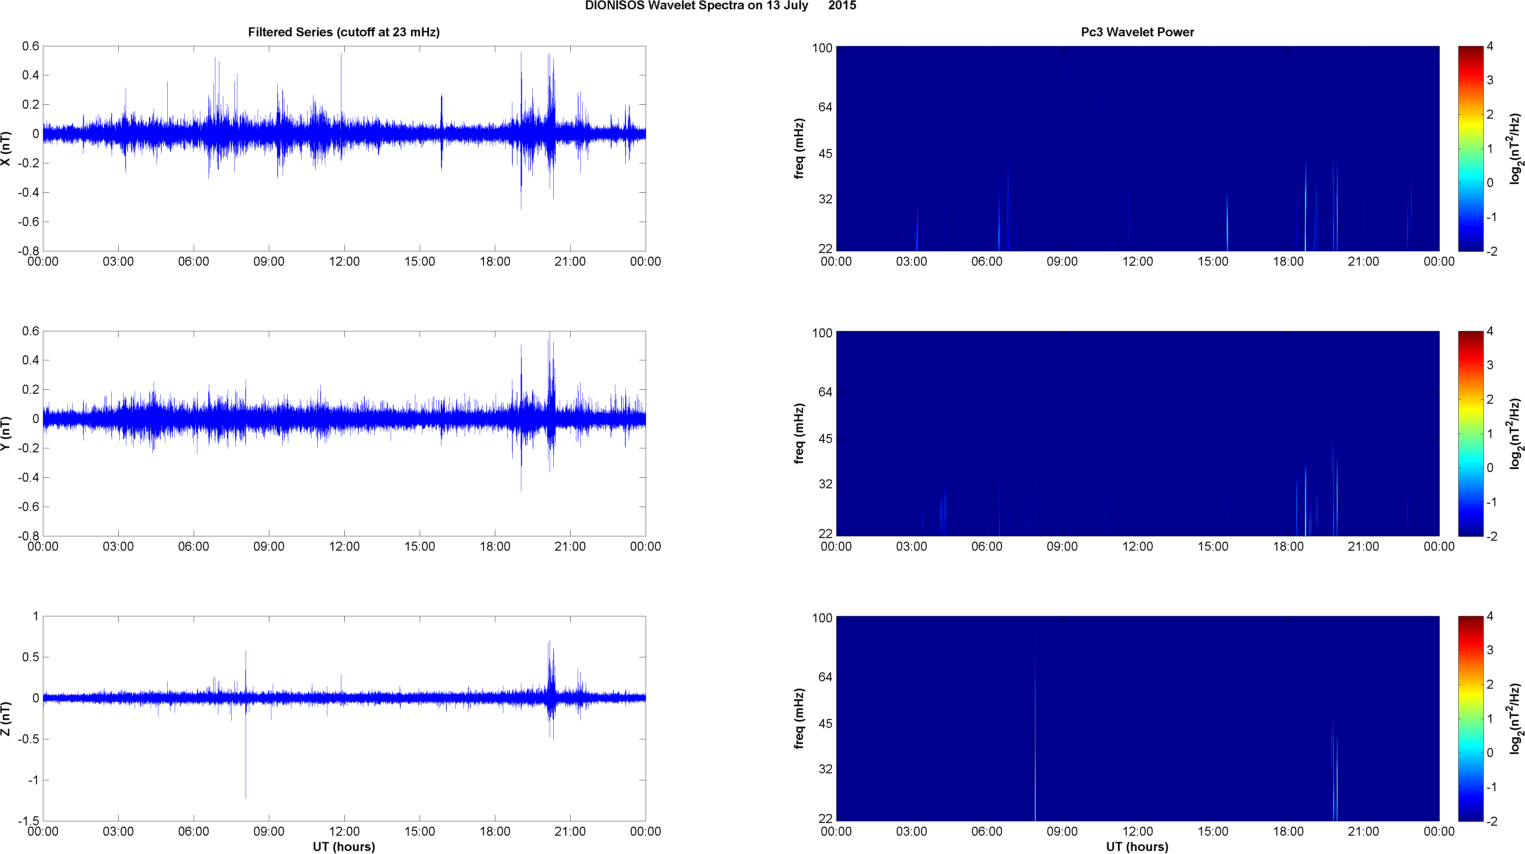This screenshot has width=1525, height=854.
Task: Select the 'Pc3 Wavelet Power' heading
Action: pyautogui.click(x=1137, y=32)
